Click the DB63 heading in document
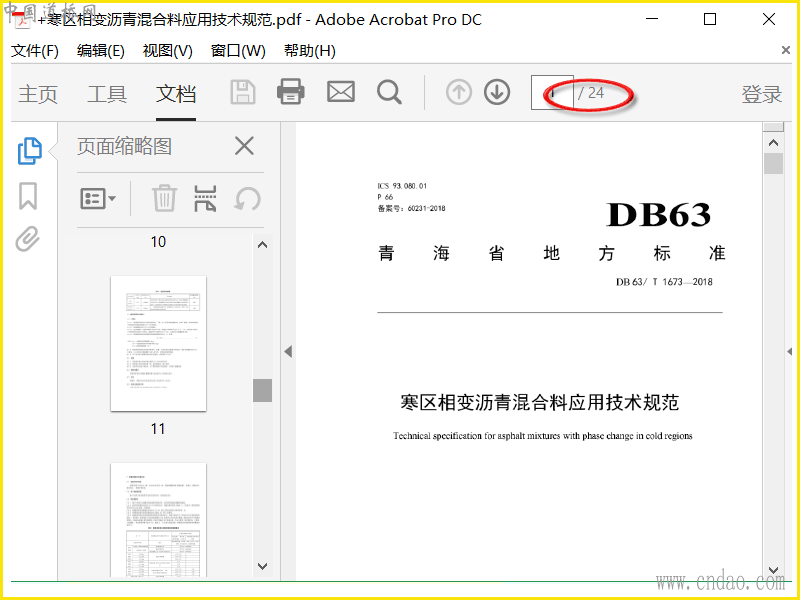This screenshot has width=800, height=600. (659, 214)
